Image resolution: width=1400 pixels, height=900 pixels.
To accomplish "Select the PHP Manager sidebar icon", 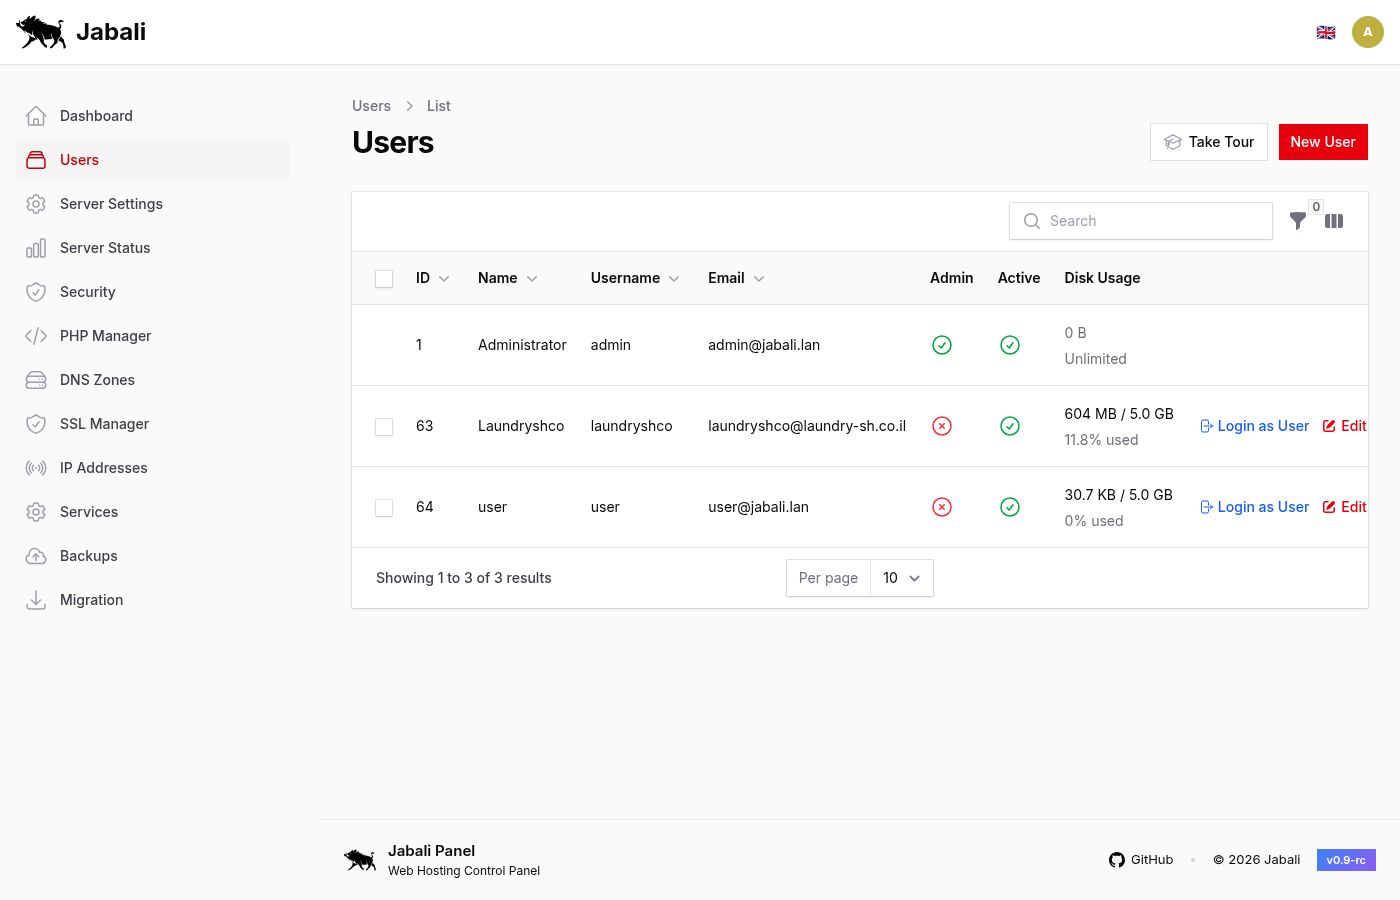I will (38, 335).
